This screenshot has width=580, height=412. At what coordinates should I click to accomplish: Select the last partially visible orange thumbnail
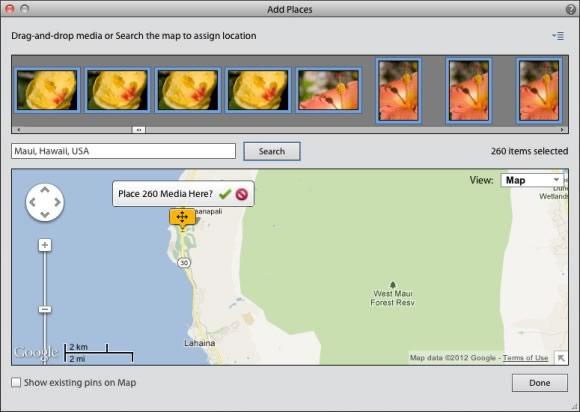coord(539,90)
